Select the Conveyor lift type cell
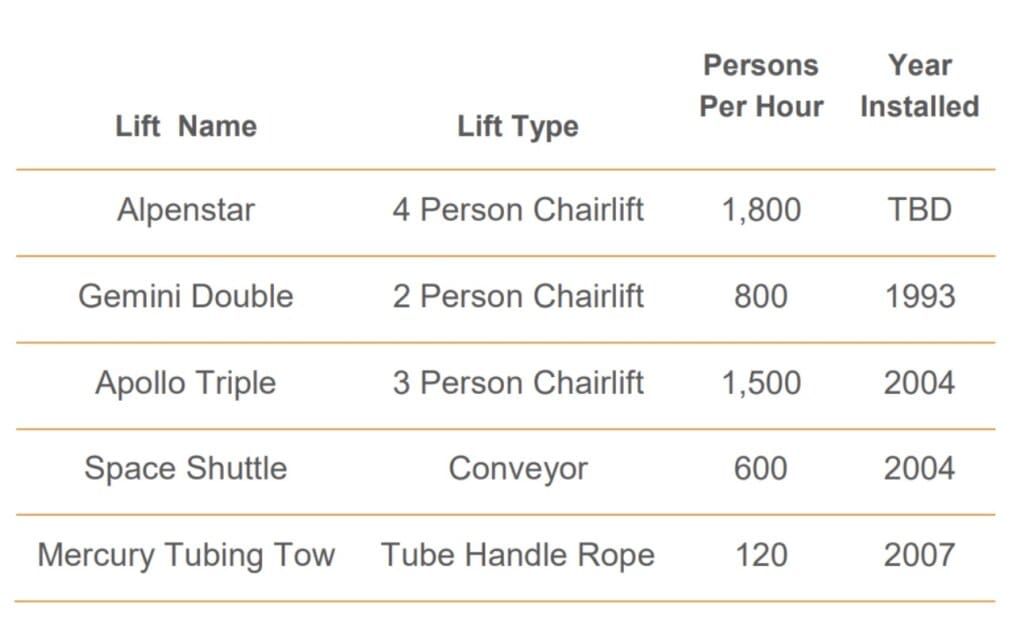This screenshot has height=632, width=1024. [x=518, y=468]
